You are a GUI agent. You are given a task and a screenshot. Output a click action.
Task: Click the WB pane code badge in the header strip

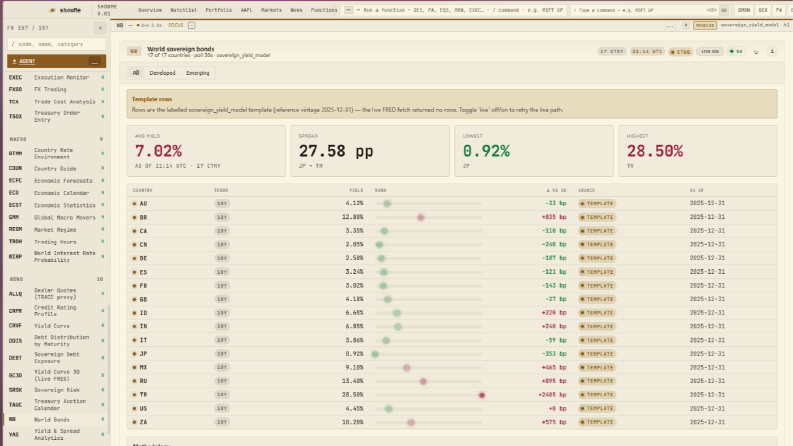tap(120, 25)
